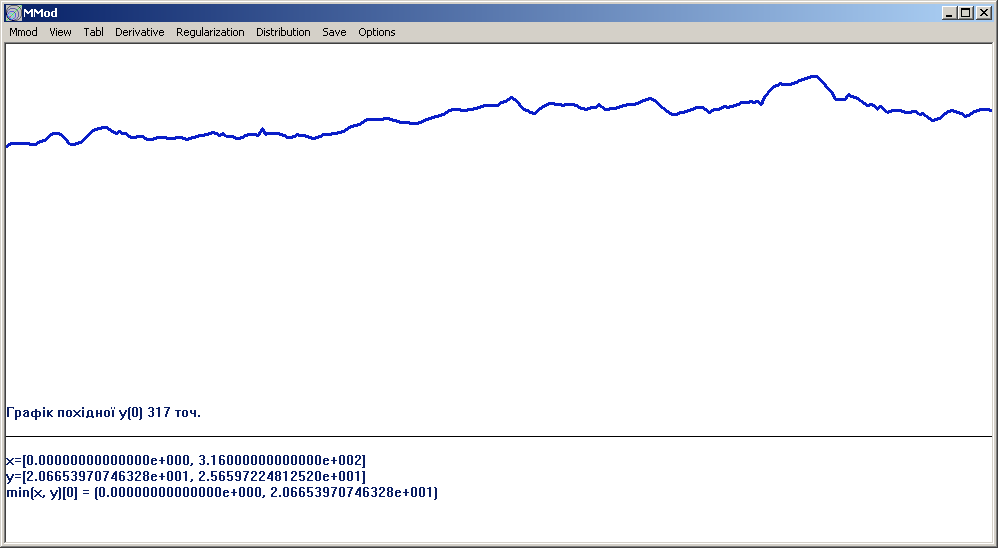Click the y range text line
998x548 pixels.
pyautogui.click(x=186, y=476)
